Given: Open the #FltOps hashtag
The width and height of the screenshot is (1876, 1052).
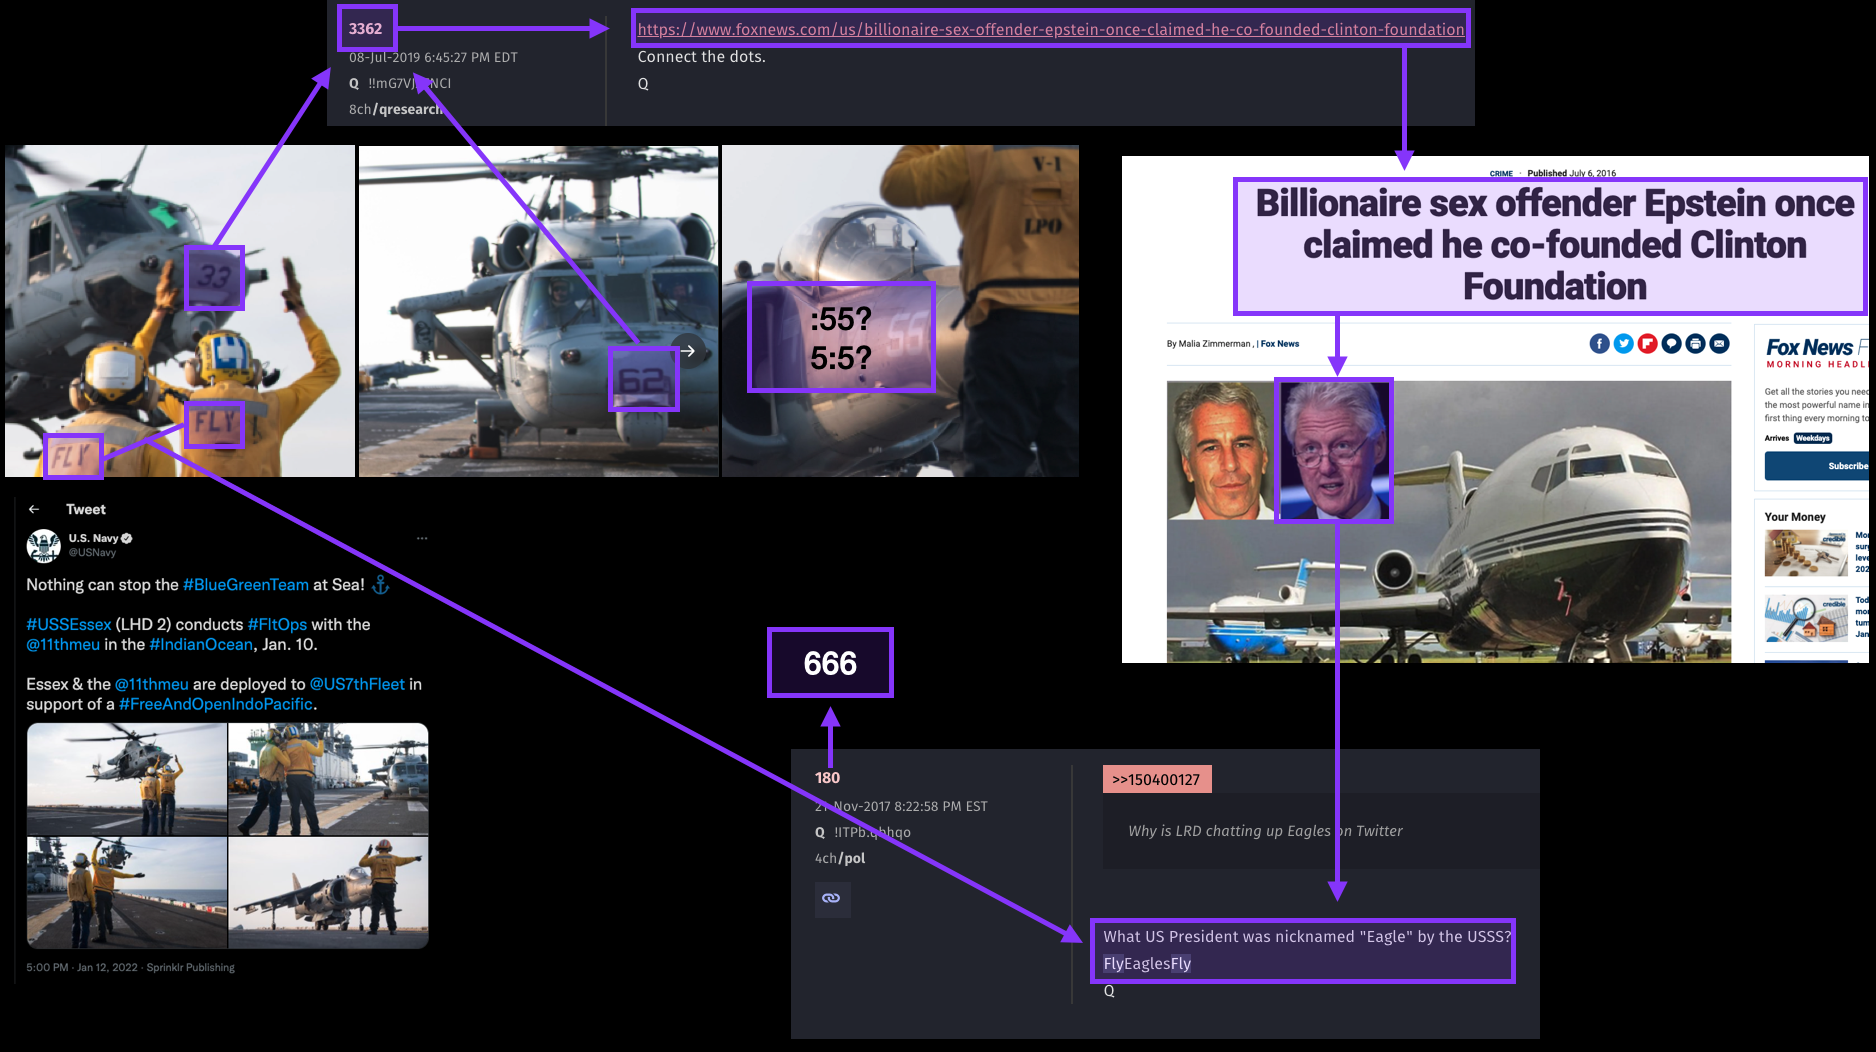Looking at the screenshot, I should tap(277, 624).
